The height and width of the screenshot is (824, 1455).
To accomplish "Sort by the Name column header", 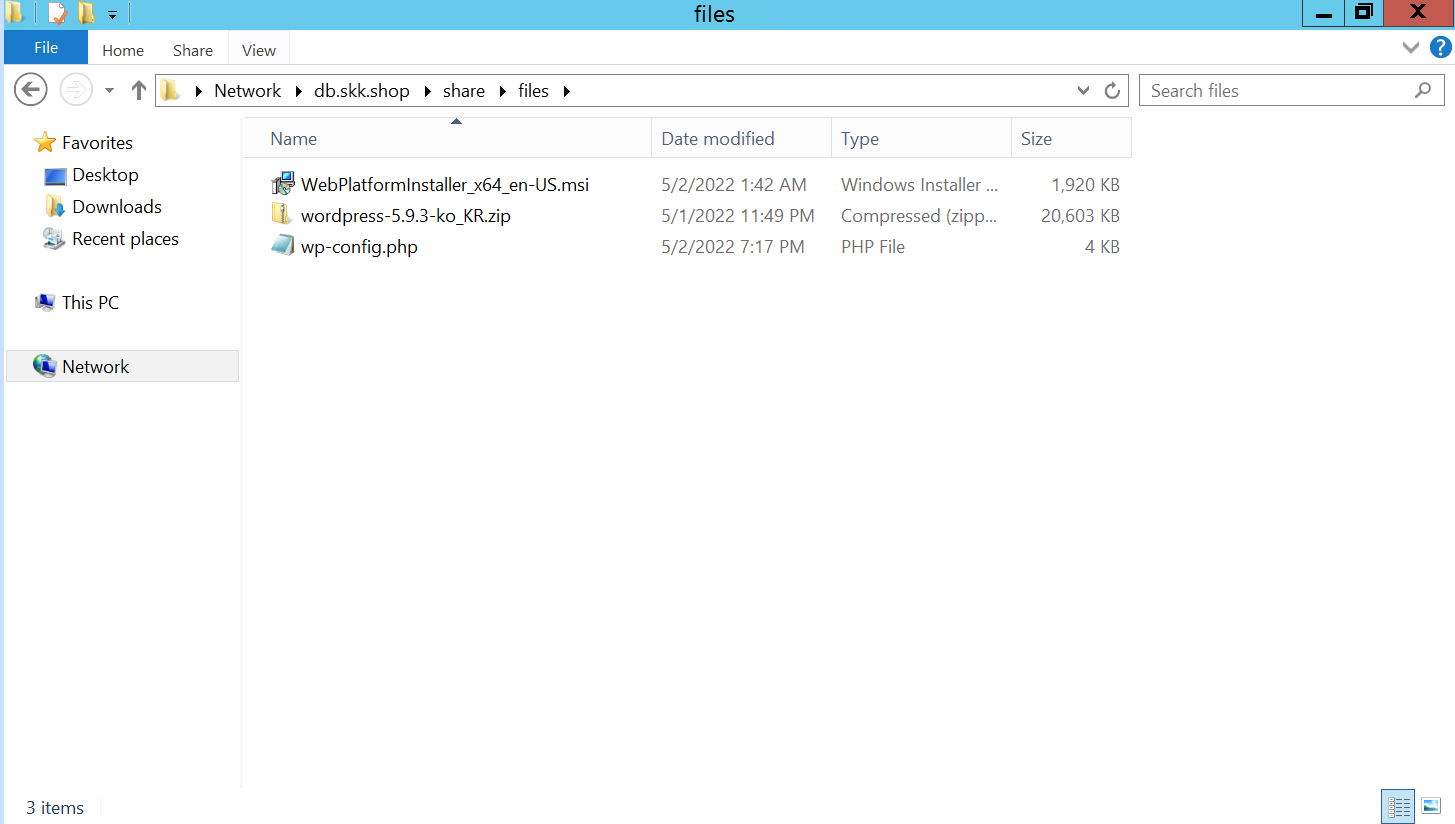I will click(447, 138).
